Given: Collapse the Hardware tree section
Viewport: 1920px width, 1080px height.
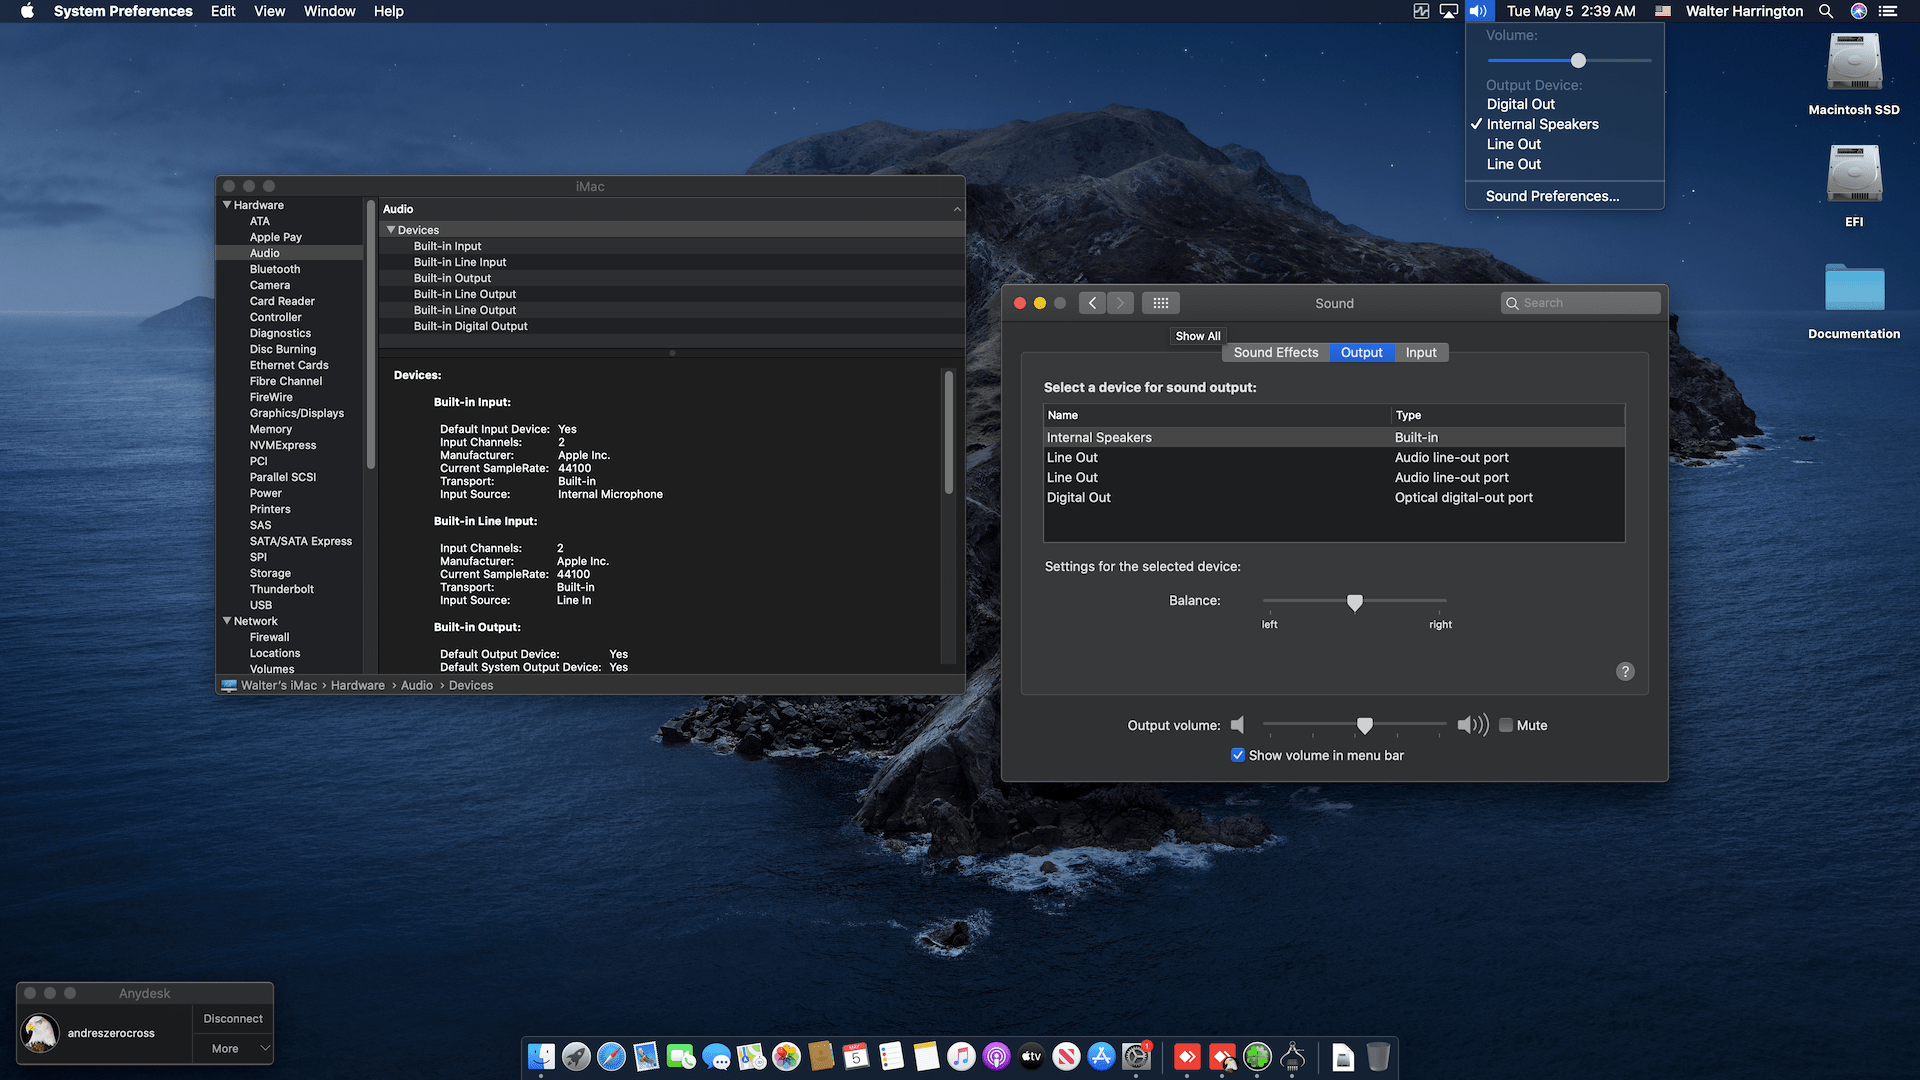Looking at the screenshot, I should click(x=227, y=205).
